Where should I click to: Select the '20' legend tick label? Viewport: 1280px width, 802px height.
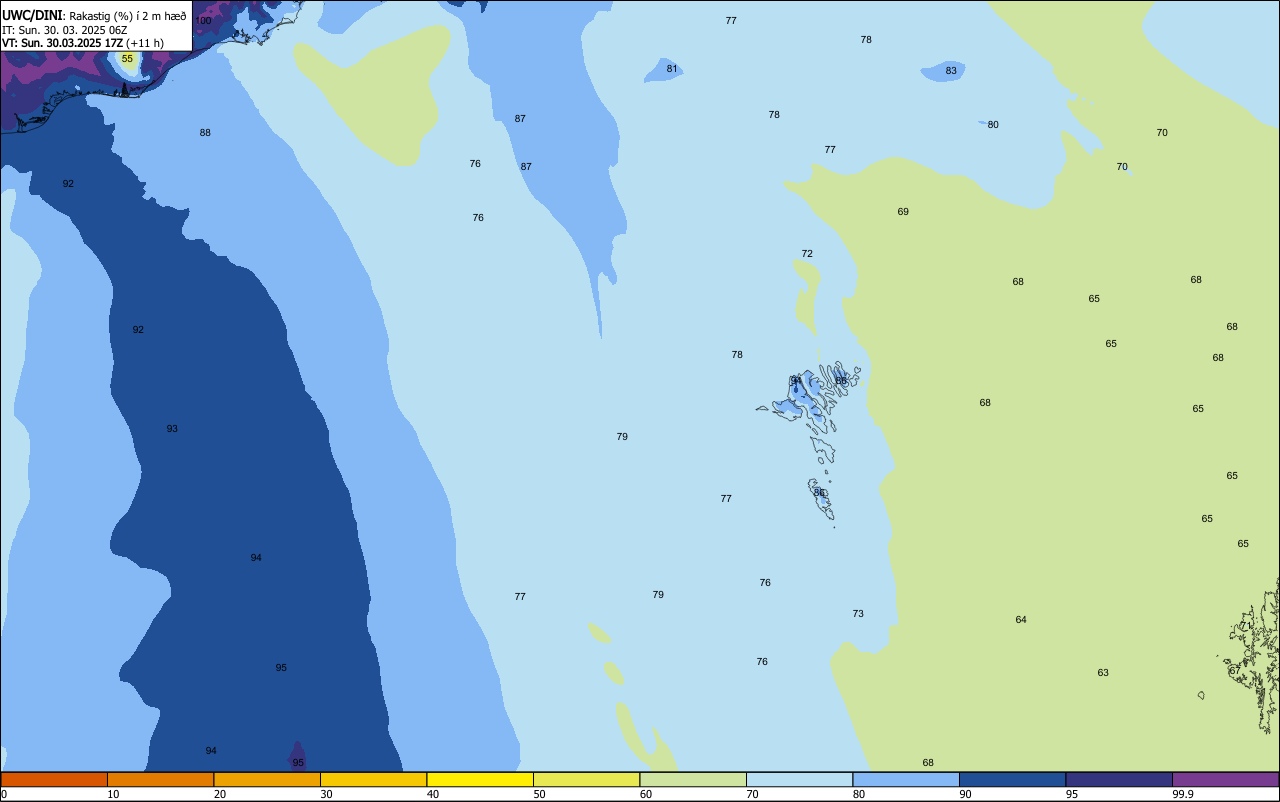point(220,794)
